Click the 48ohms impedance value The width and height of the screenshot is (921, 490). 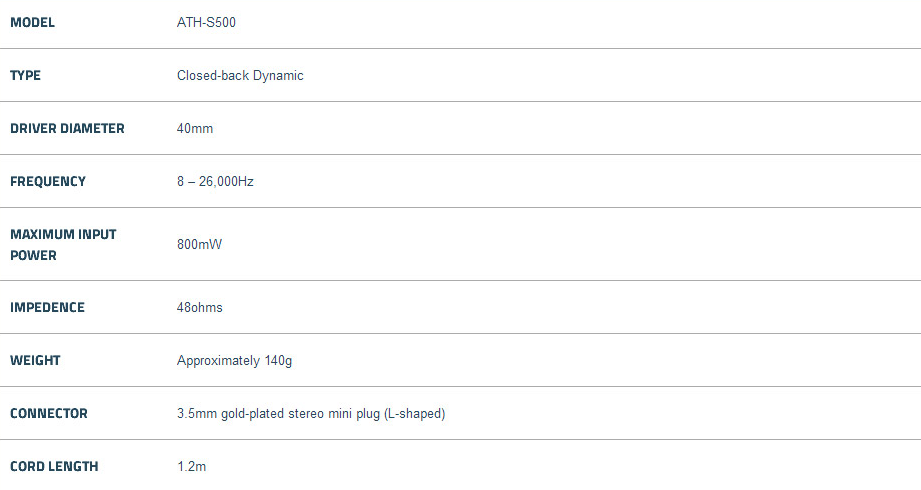tap(200, 307)
